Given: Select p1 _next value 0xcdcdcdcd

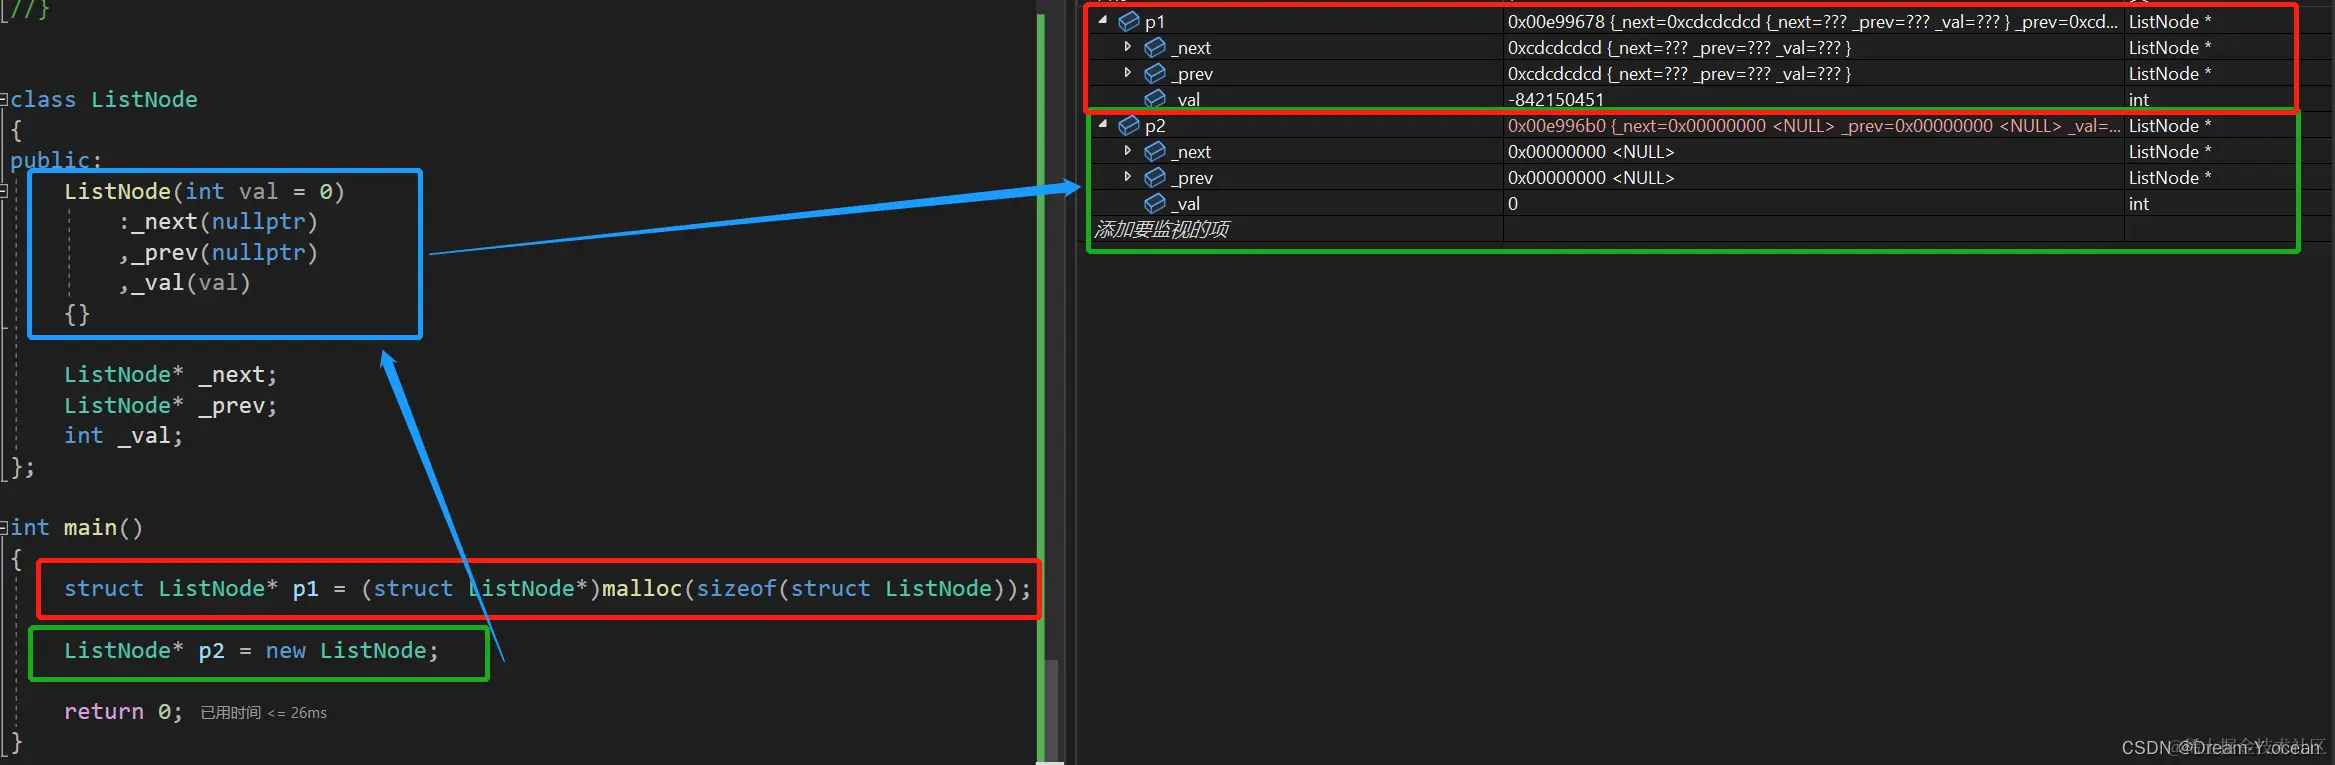Looking at the screenshot, I should pos(1555,47).
